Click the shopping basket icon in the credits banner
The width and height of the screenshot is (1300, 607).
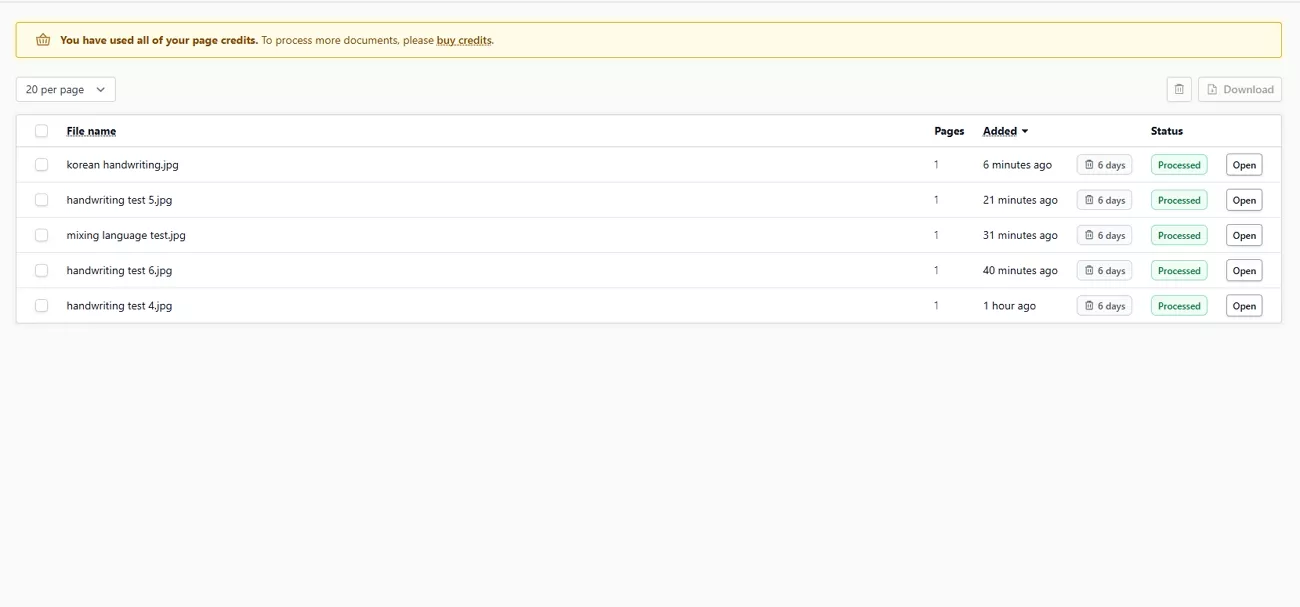43,40
